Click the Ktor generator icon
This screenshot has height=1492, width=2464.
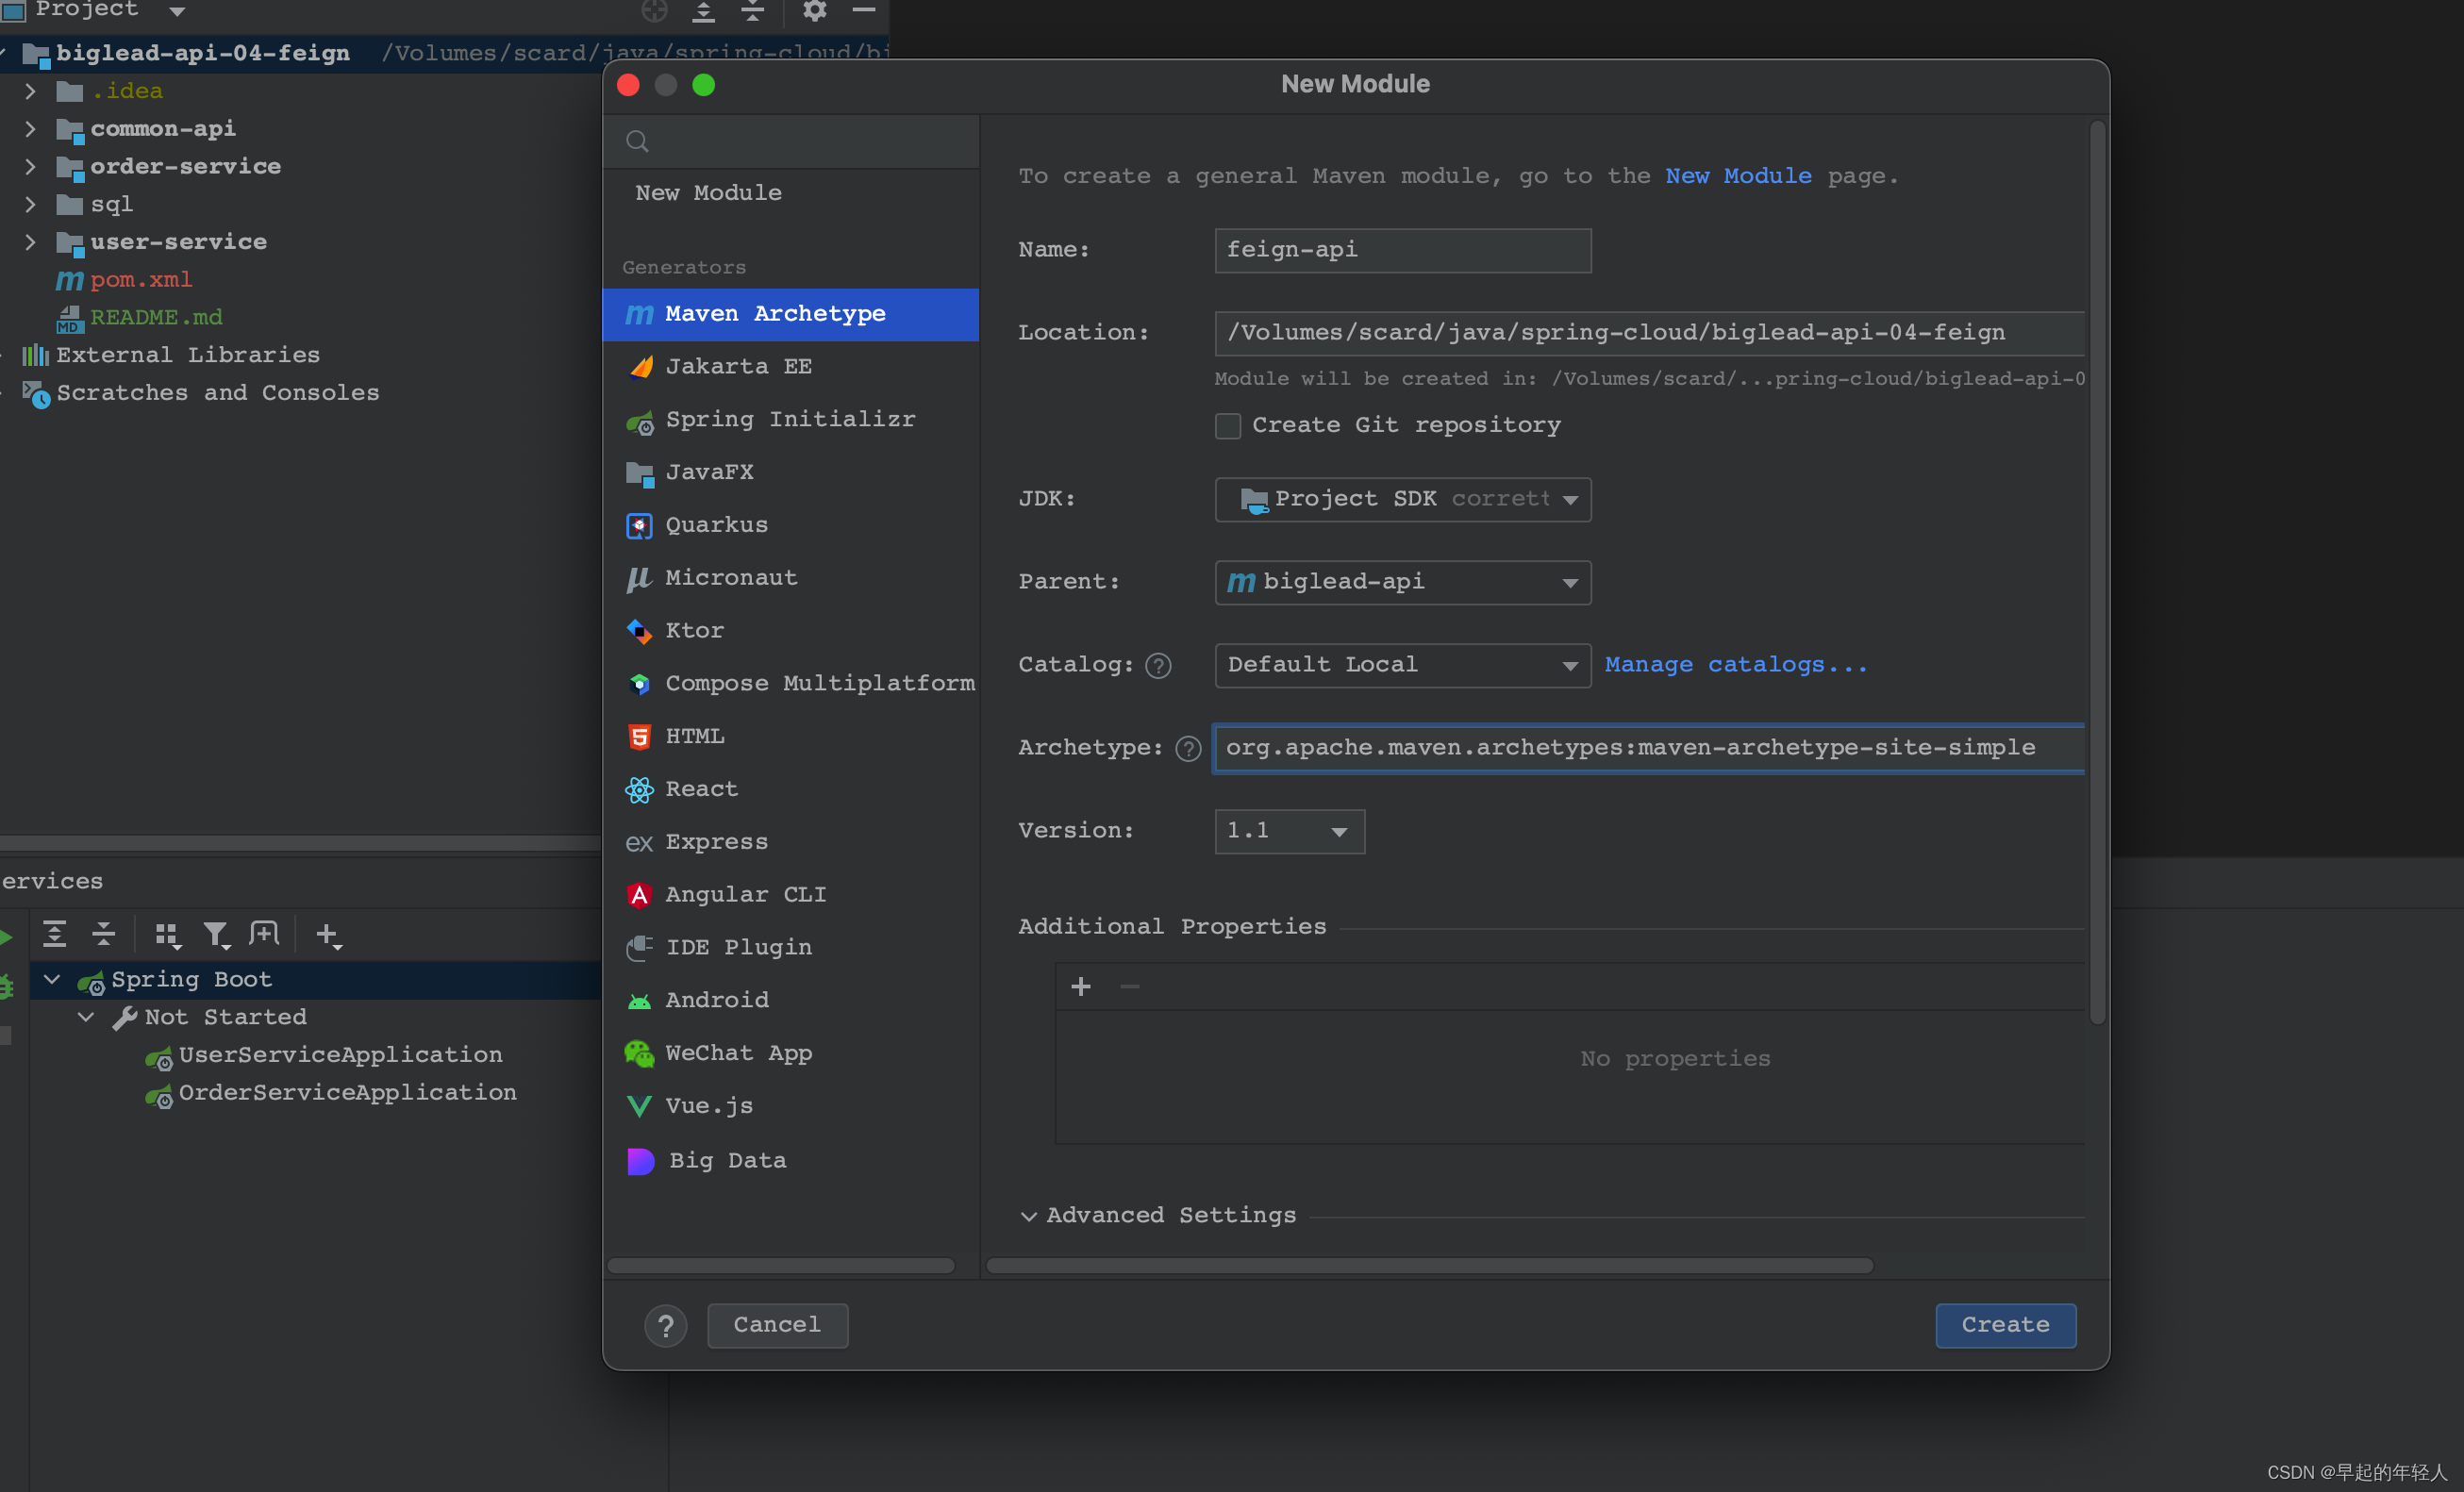coord(639,631)
